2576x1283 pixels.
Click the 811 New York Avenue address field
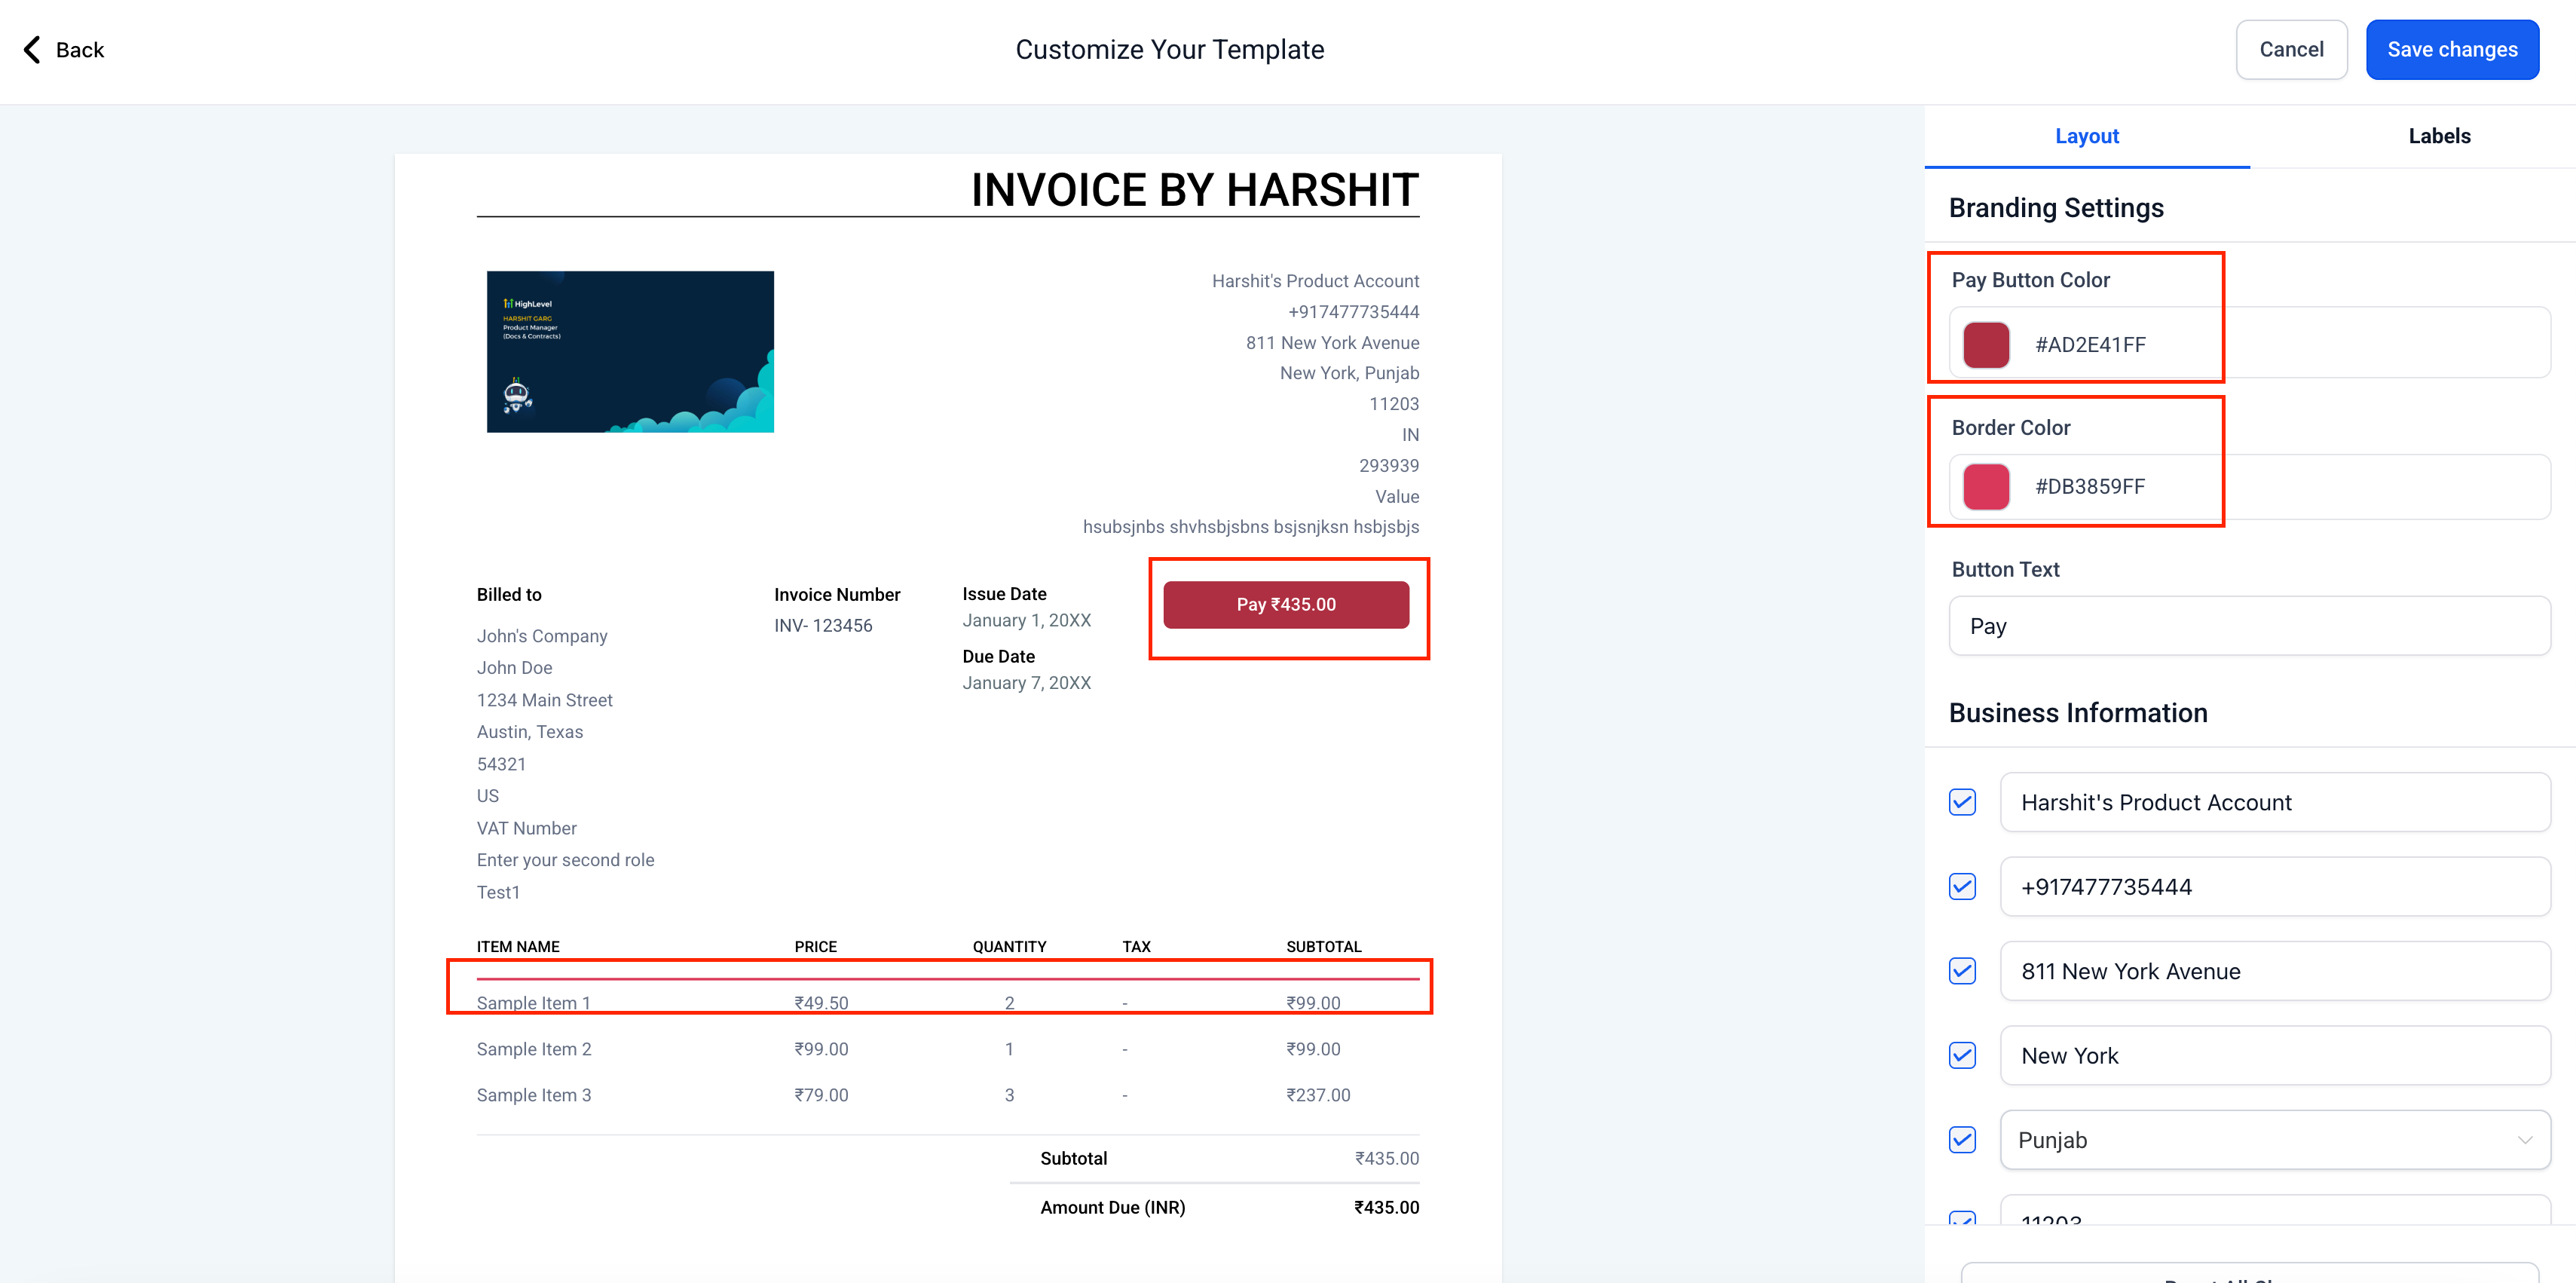(x=2274, y=971)
